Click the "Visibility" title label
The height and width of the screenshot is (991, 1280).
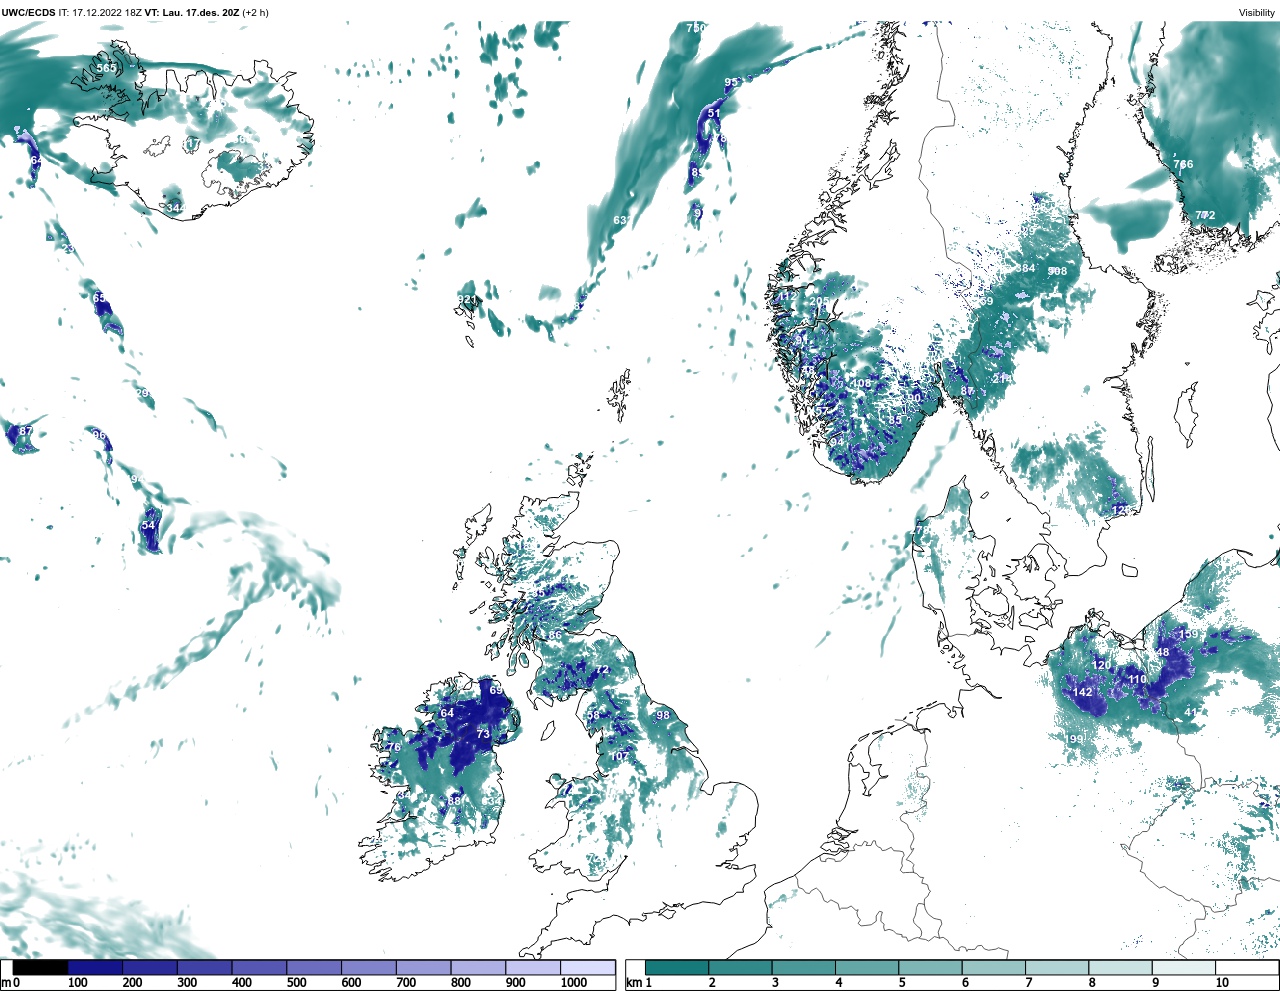point(1257,12)
